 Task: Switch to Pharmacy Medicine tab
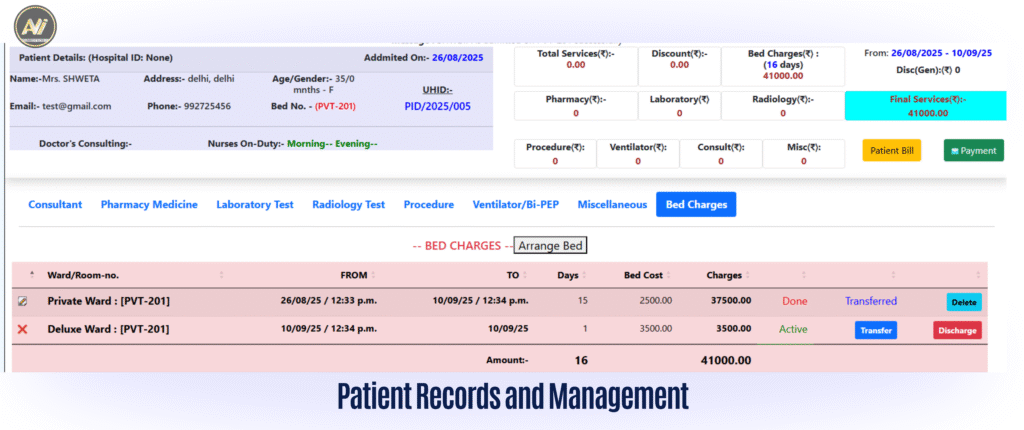149,205
